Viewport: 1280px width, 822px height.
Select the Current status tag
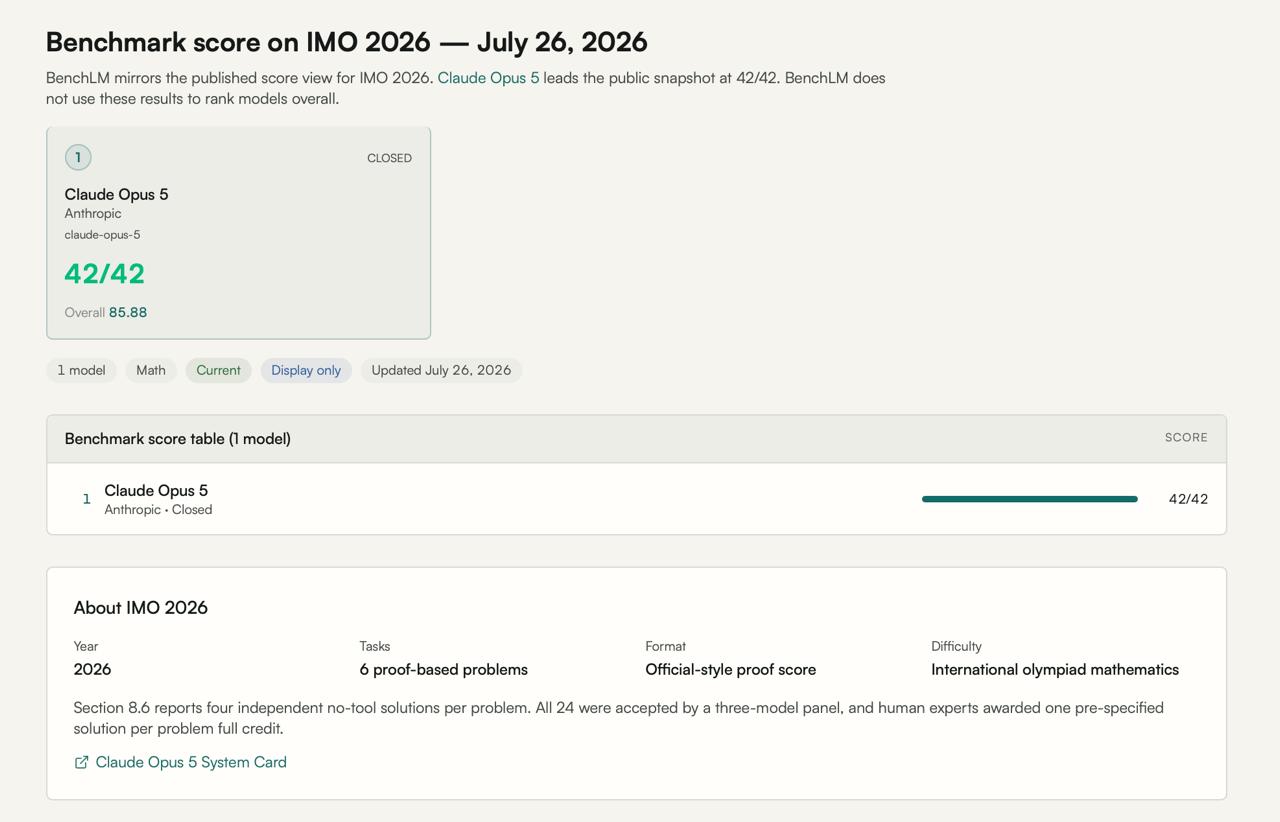point(218,370)
